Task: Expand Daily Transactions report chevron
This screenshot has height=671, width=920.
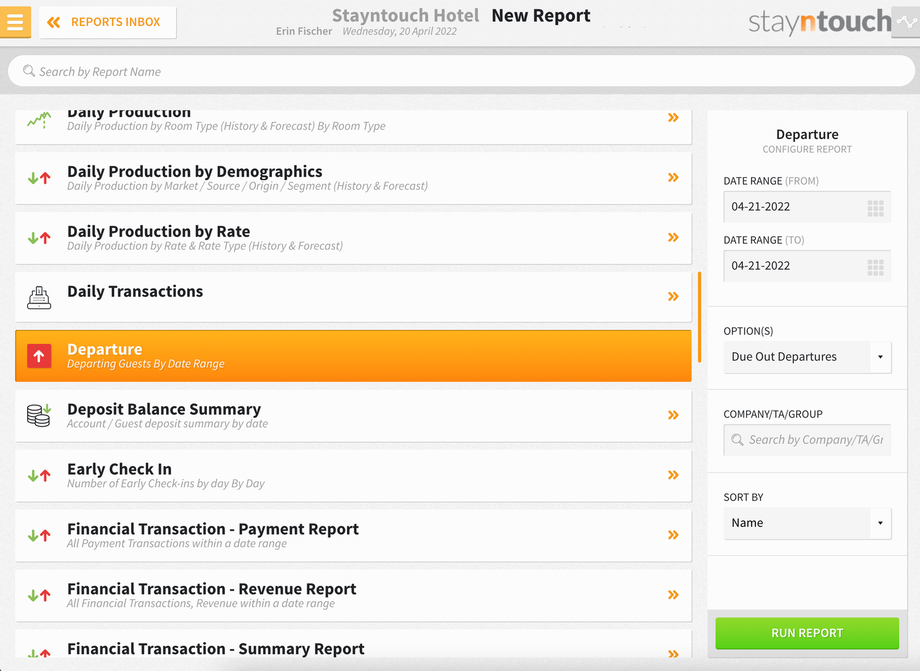Action: point(673,296)
